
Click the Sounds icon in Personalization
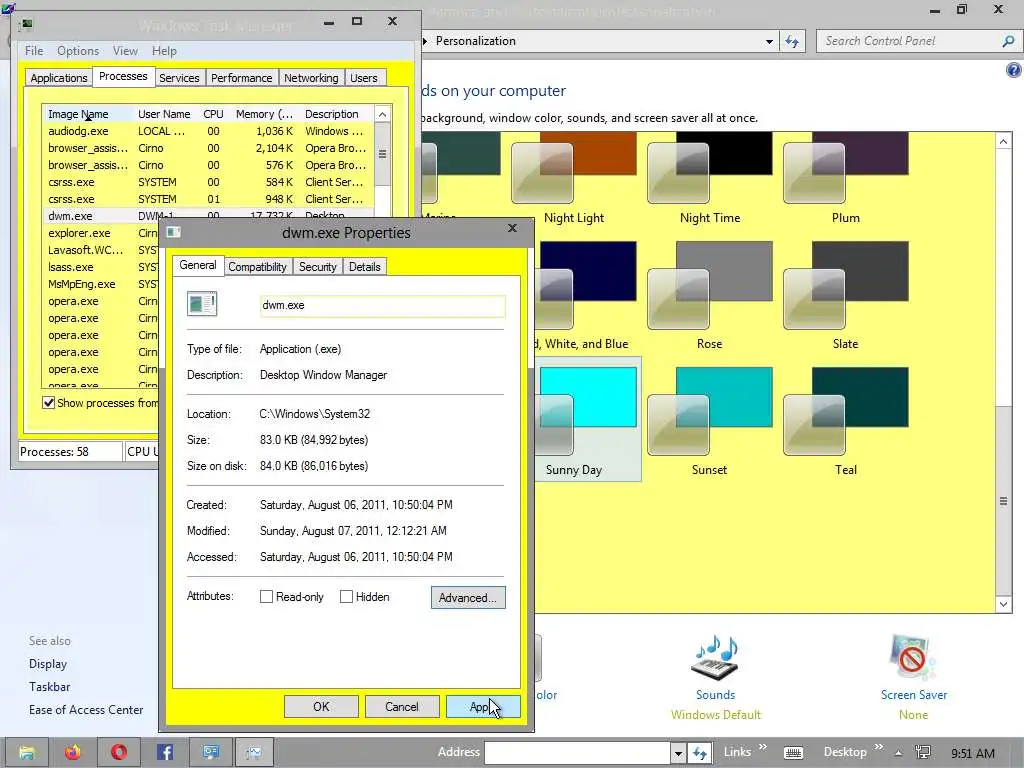[715, 658]
